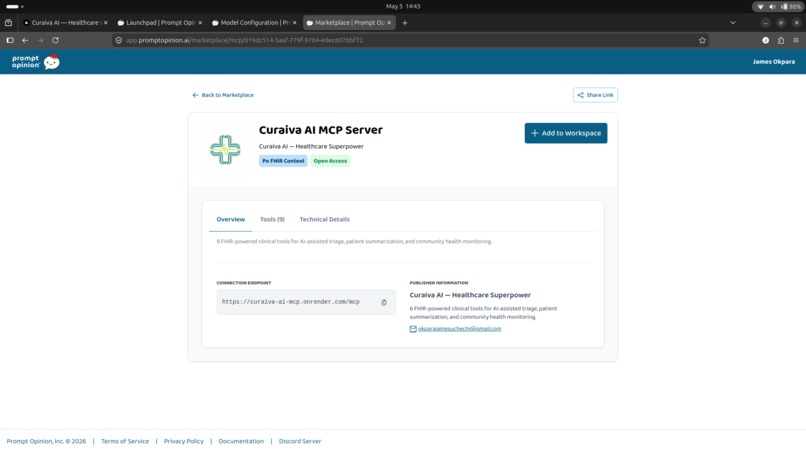Click the Connection Endpoint label
Viewport: 806px width, 453px height.
click(x=244, y=283)
